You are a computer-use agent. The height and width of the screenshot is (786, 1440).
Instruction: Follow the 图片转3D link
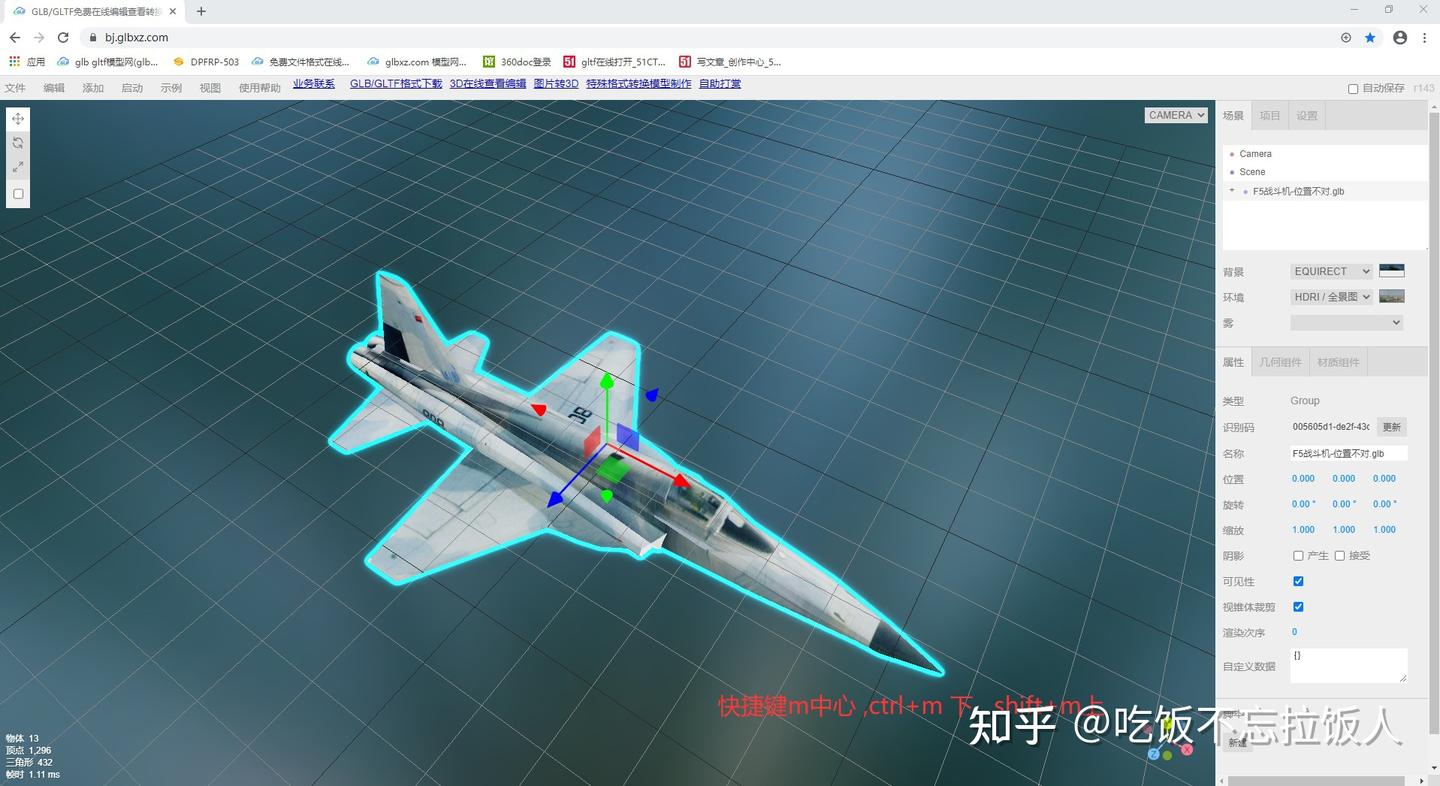556,84
